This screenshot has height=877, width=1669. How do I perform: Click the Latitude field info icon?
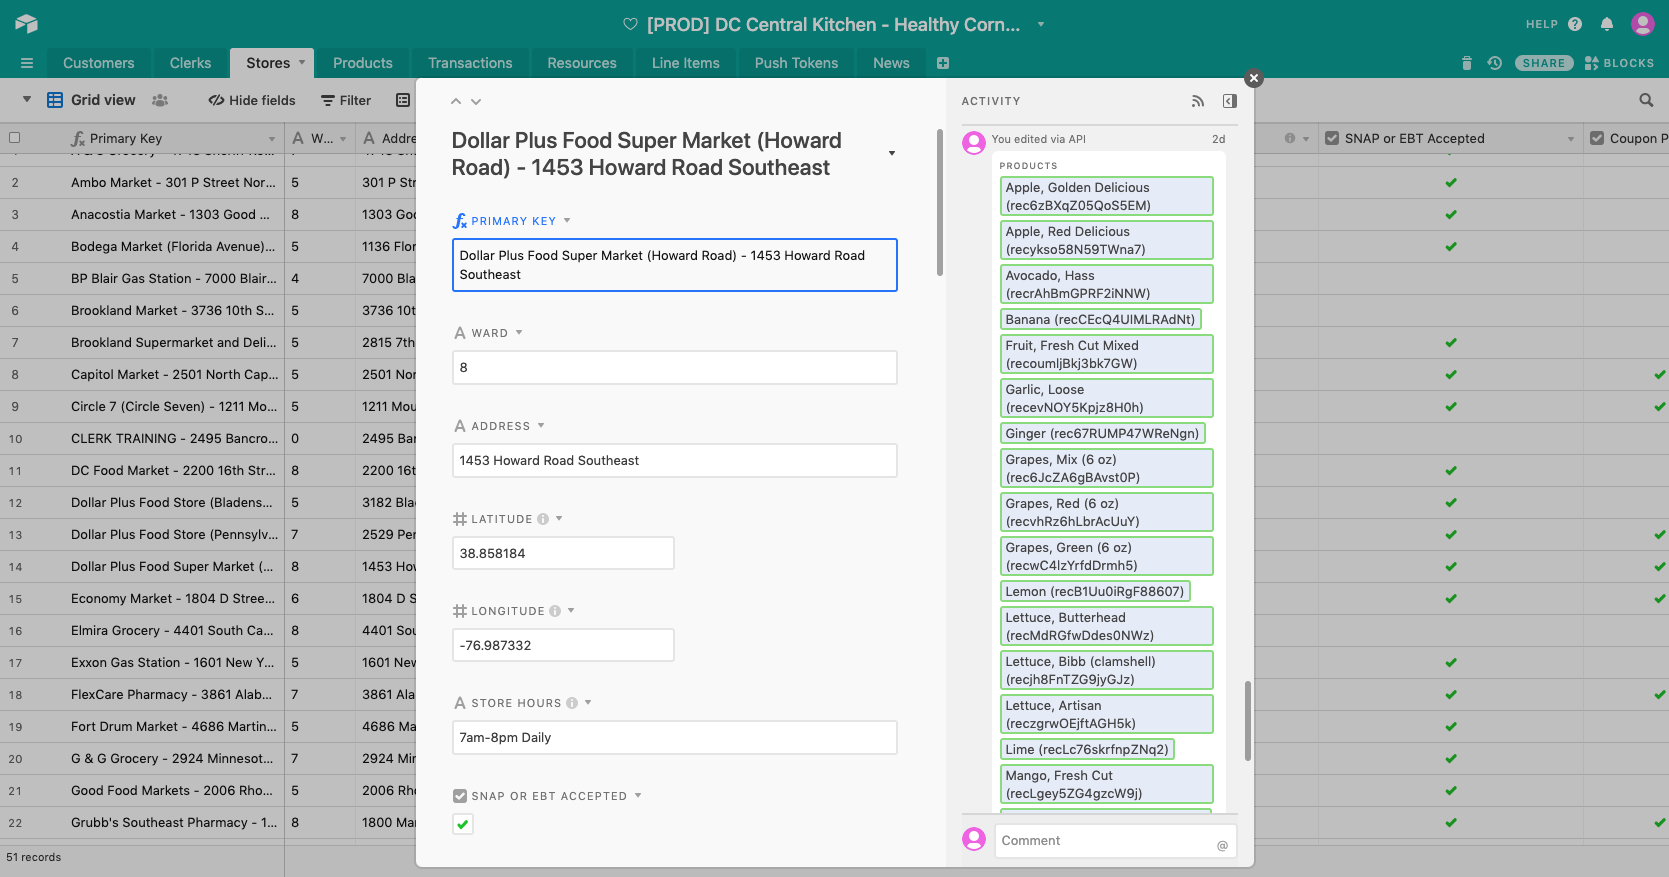click(x=543, y=519)
